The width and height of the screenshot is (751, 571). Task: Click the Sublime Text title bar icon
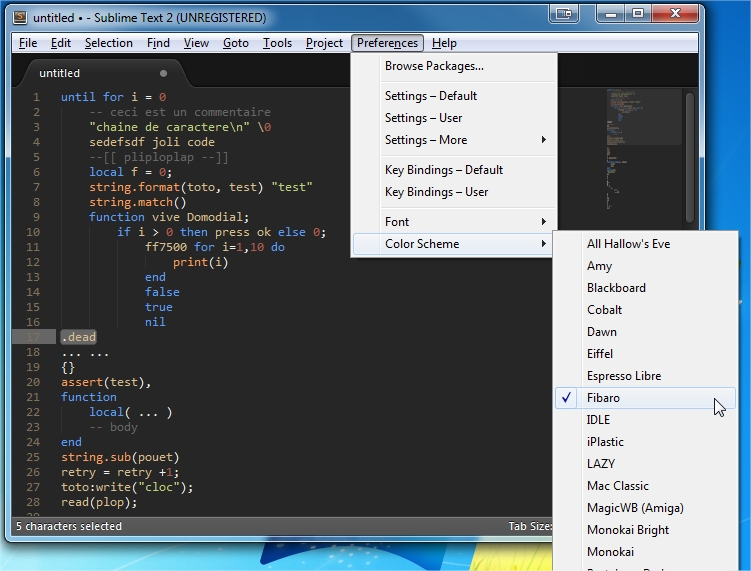(20, 18)
